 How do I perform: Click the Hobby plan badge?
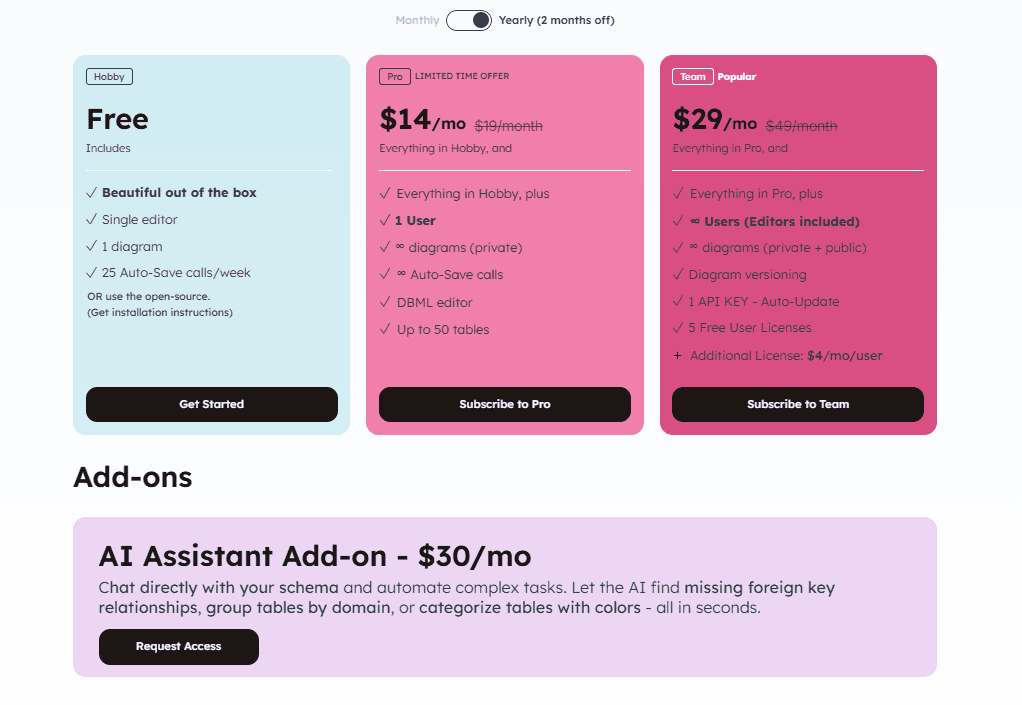tap(109, 77)
